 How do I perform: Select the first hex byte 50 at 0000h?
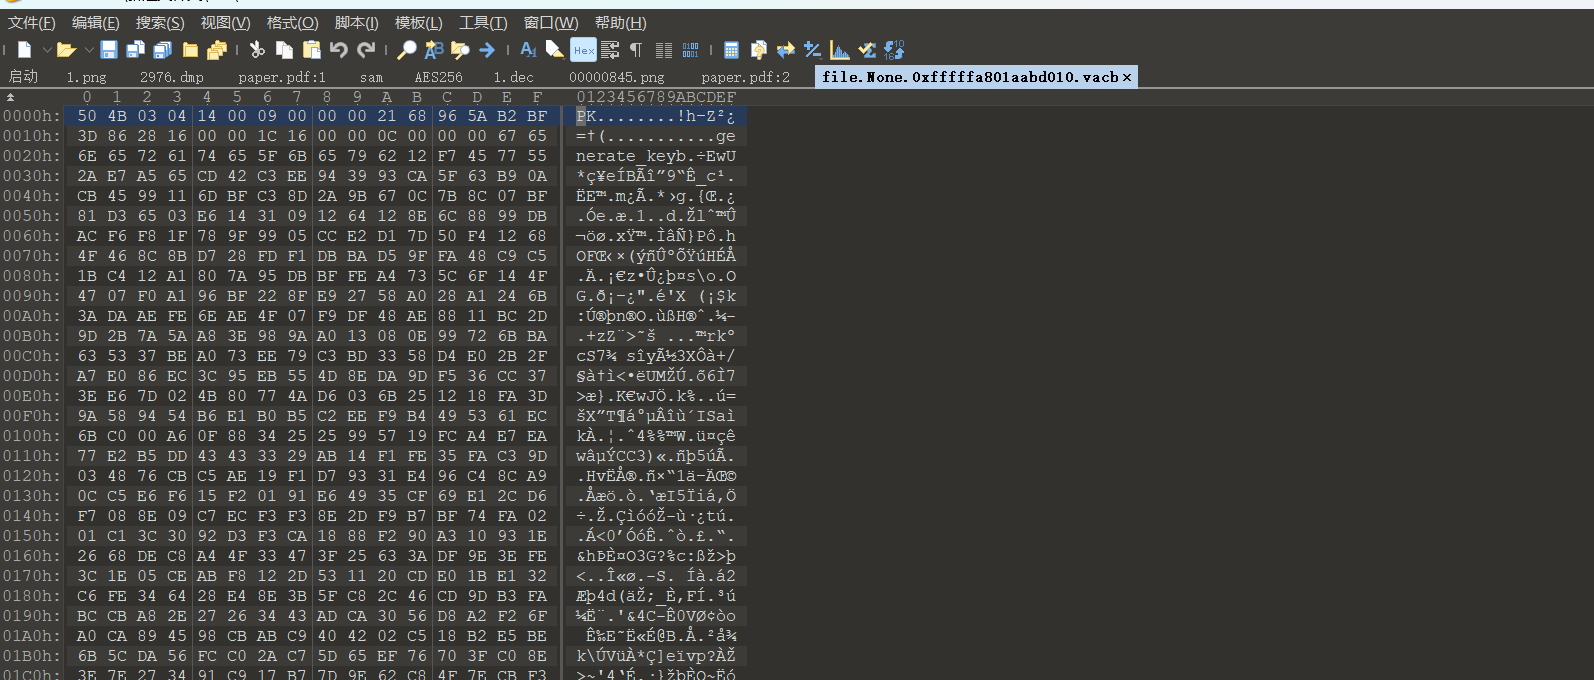tap(87, 116)
